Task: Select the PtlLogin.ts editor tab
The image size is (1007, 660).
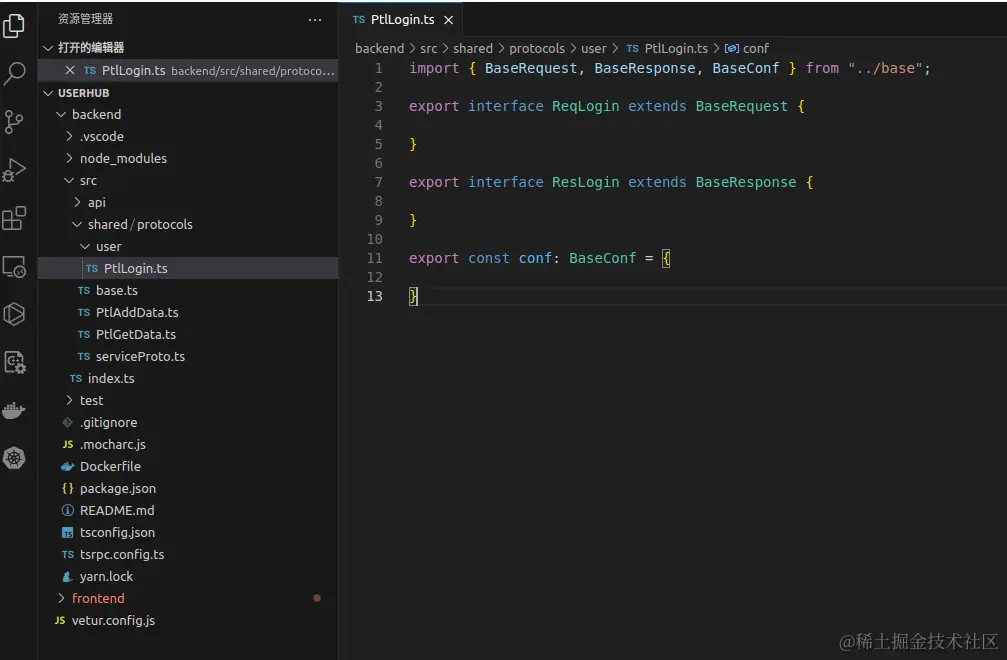Action: [402, 19]
